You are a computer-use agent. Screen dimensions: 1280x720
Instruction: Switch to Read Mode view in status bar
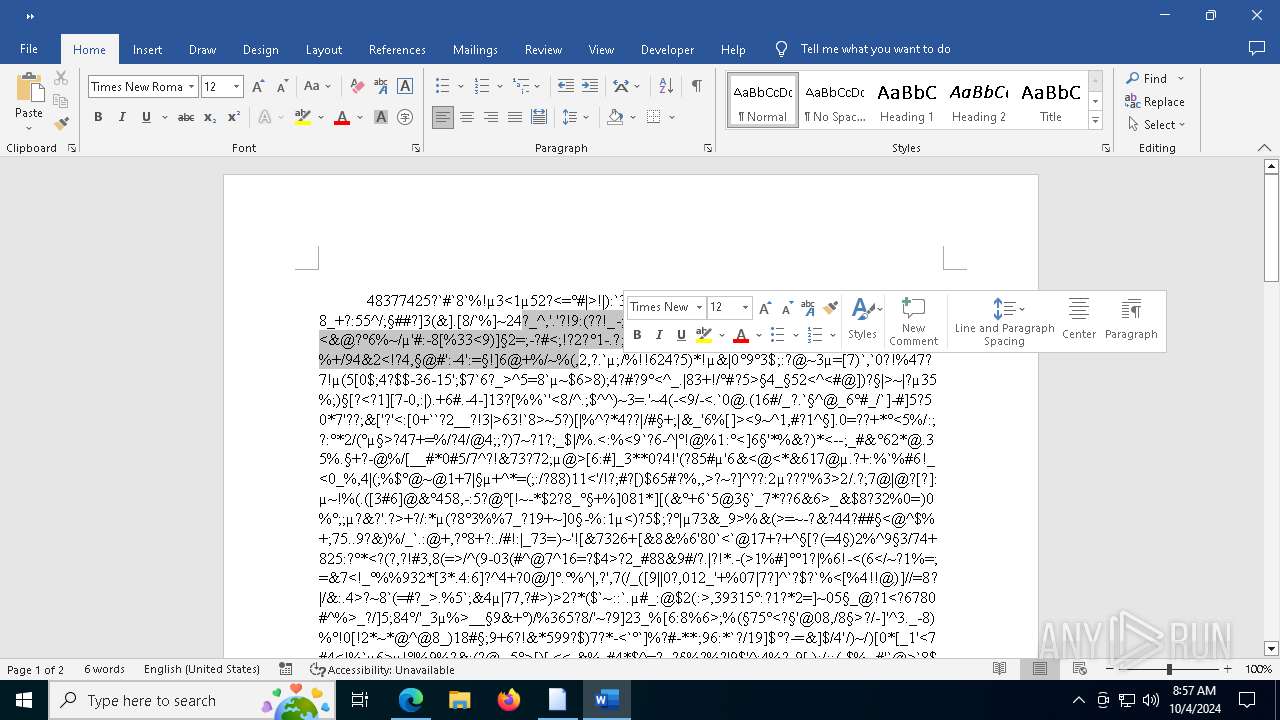tap(999, 669)
